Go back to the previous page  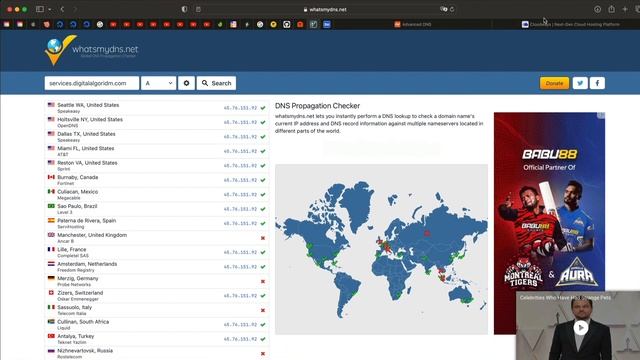62,9
